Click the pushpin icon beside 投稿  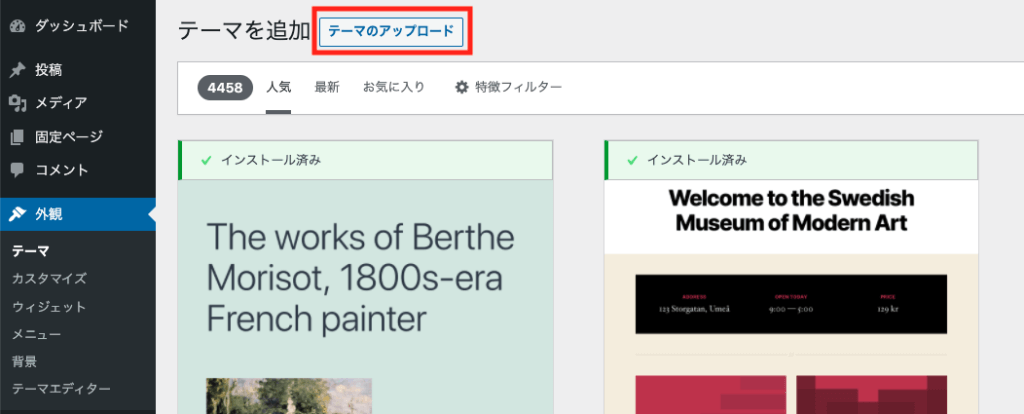coord(17,70)
